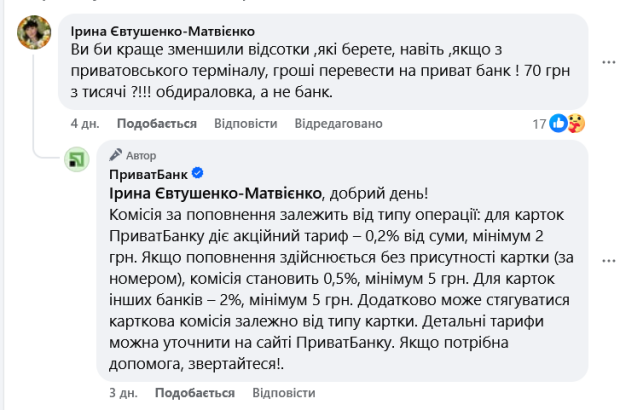
Task: Open the '4 дн.' comment timestamp
Action: [x=84, y=124]
